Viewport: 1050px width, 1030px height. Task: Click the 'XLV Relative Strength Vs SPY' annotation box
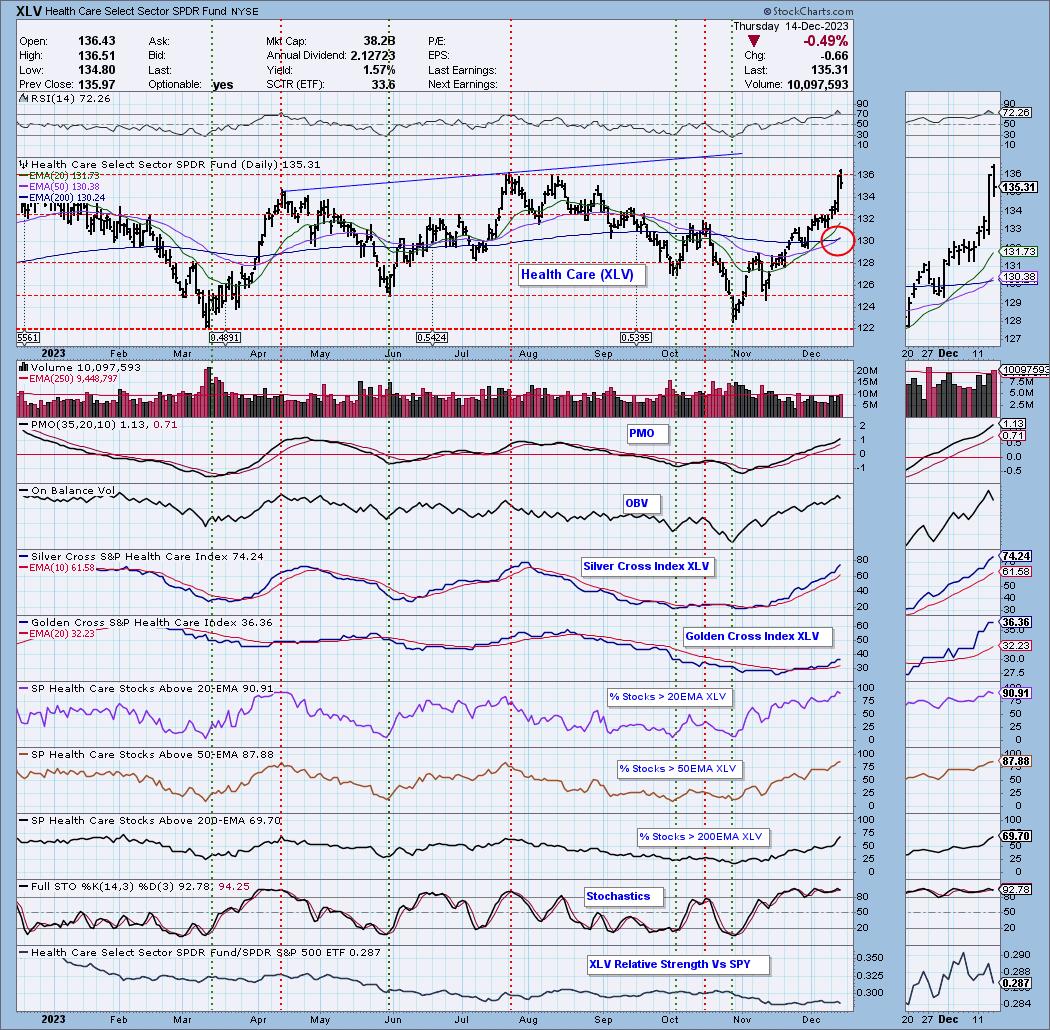coord(678,965)
